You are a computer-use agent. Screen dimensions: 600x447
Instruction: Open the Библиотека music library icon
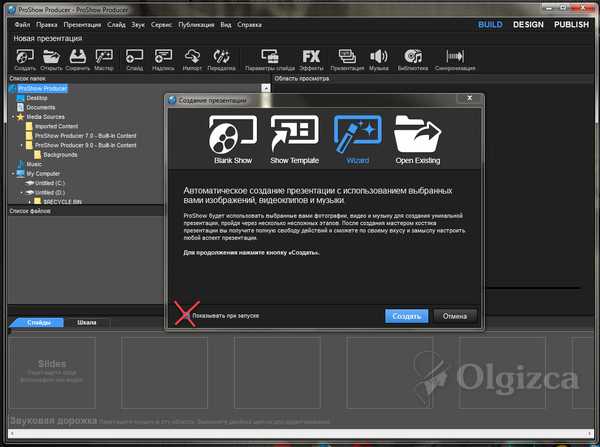click(x=413, y=60)
